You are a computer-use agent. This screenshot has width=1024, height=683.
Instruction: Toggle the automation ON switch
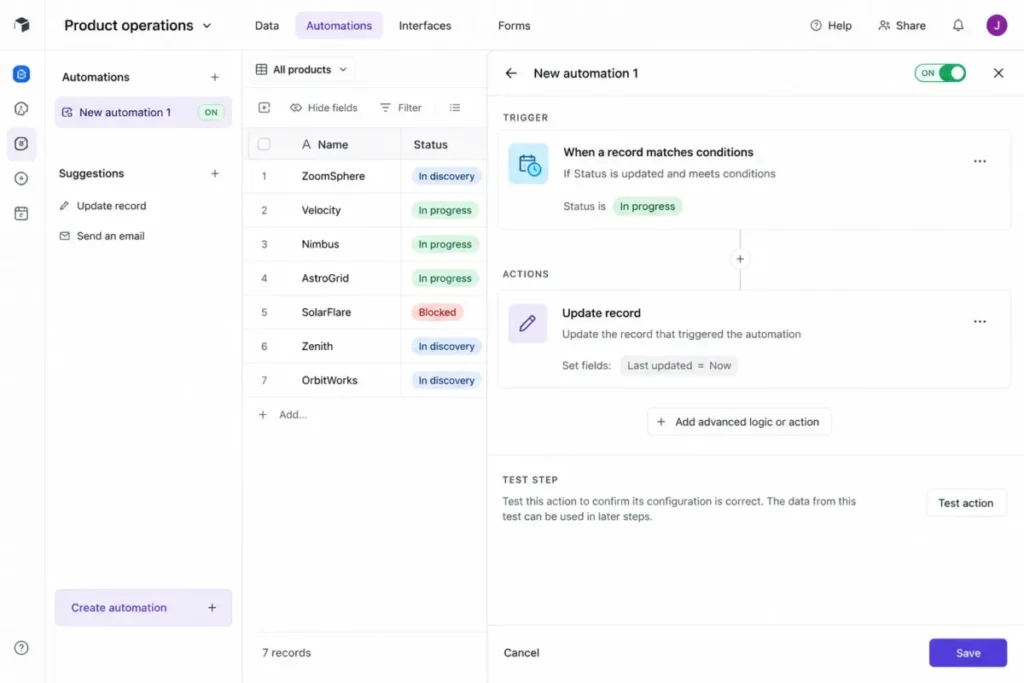(940, 73)
